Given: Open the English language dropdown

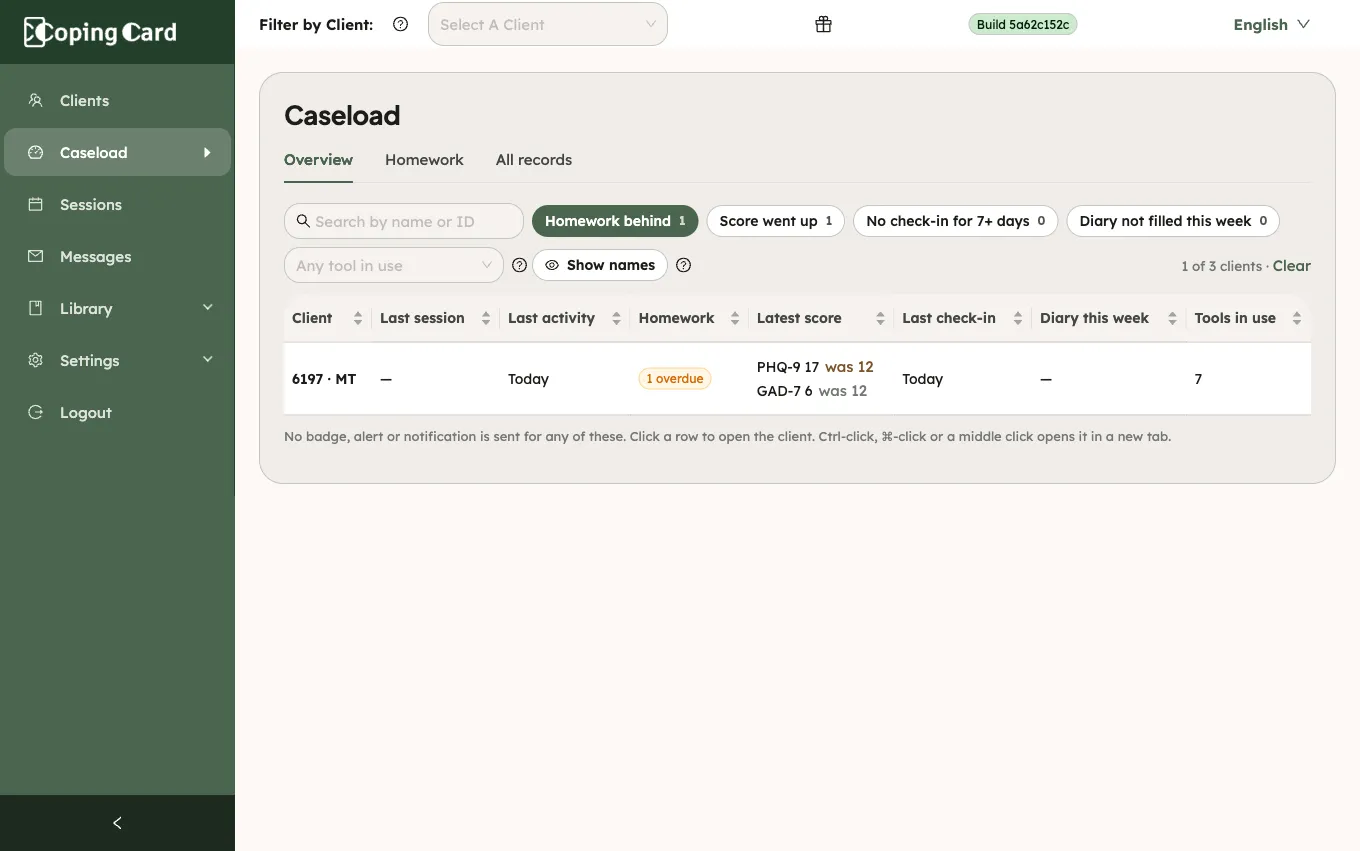Looking at the screenshot, I should click(1271, 24).
